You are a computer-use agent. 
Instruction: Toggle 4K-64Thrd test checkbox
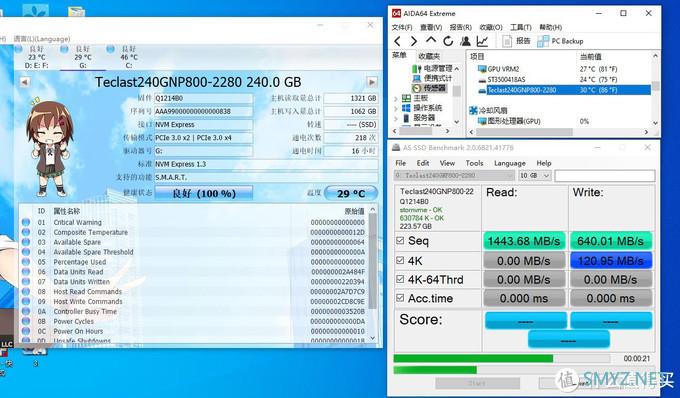pos(400,279)
